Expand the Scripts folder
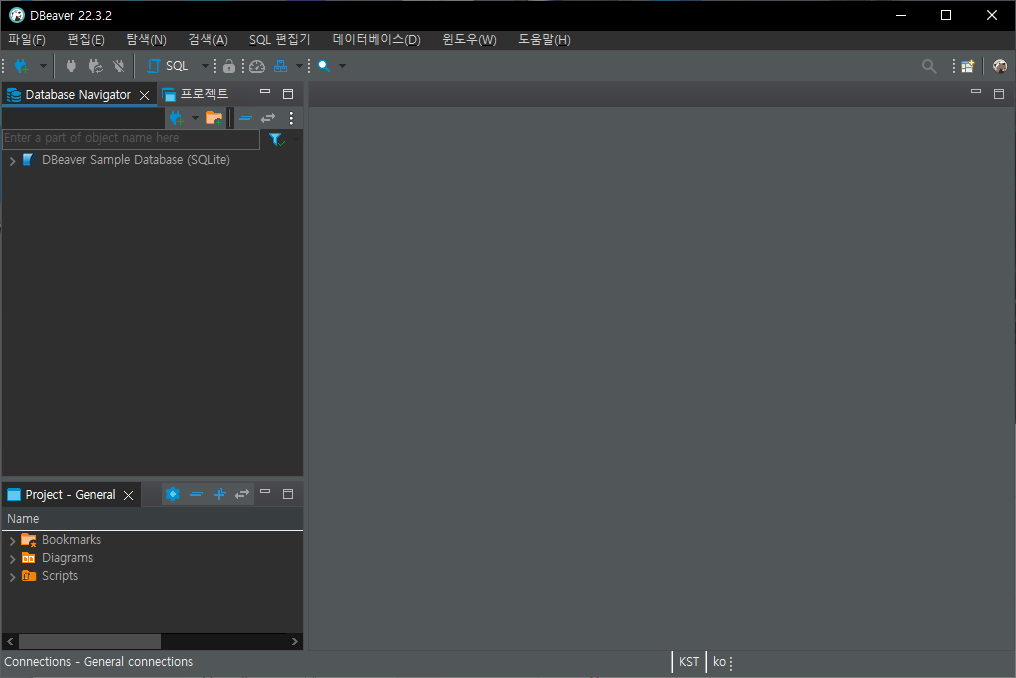 [x=12, y=577]
